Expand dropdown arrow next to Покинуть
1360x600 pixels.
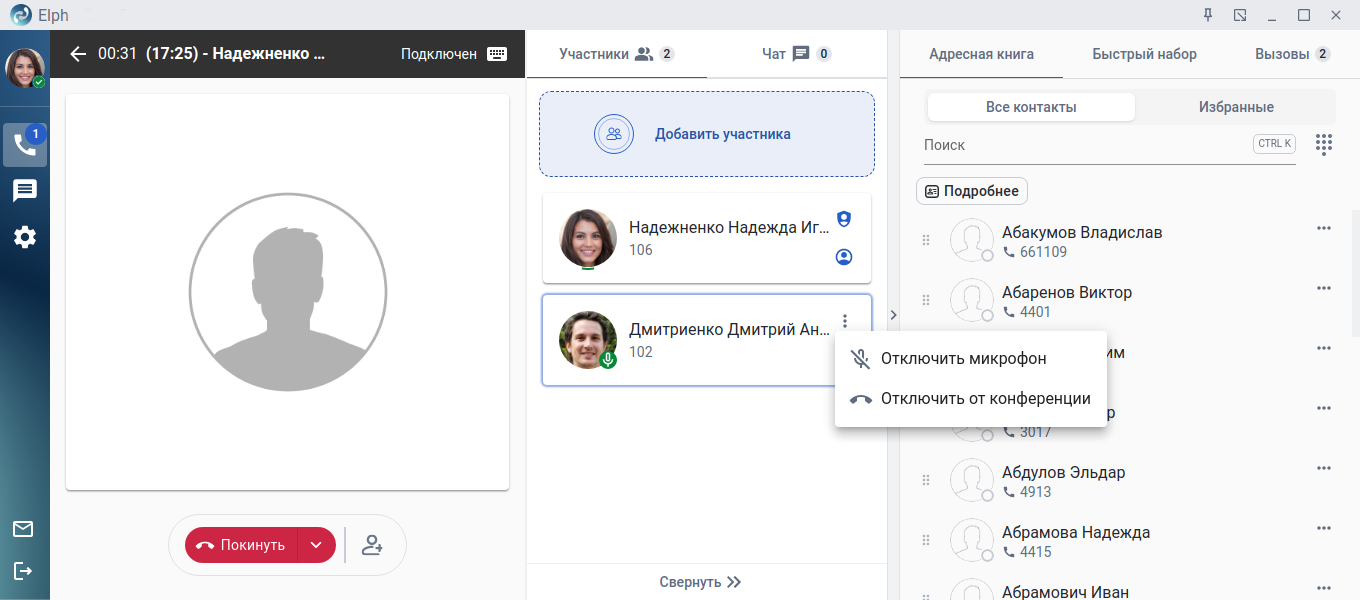pyautogui.click(x=316, y=545)
